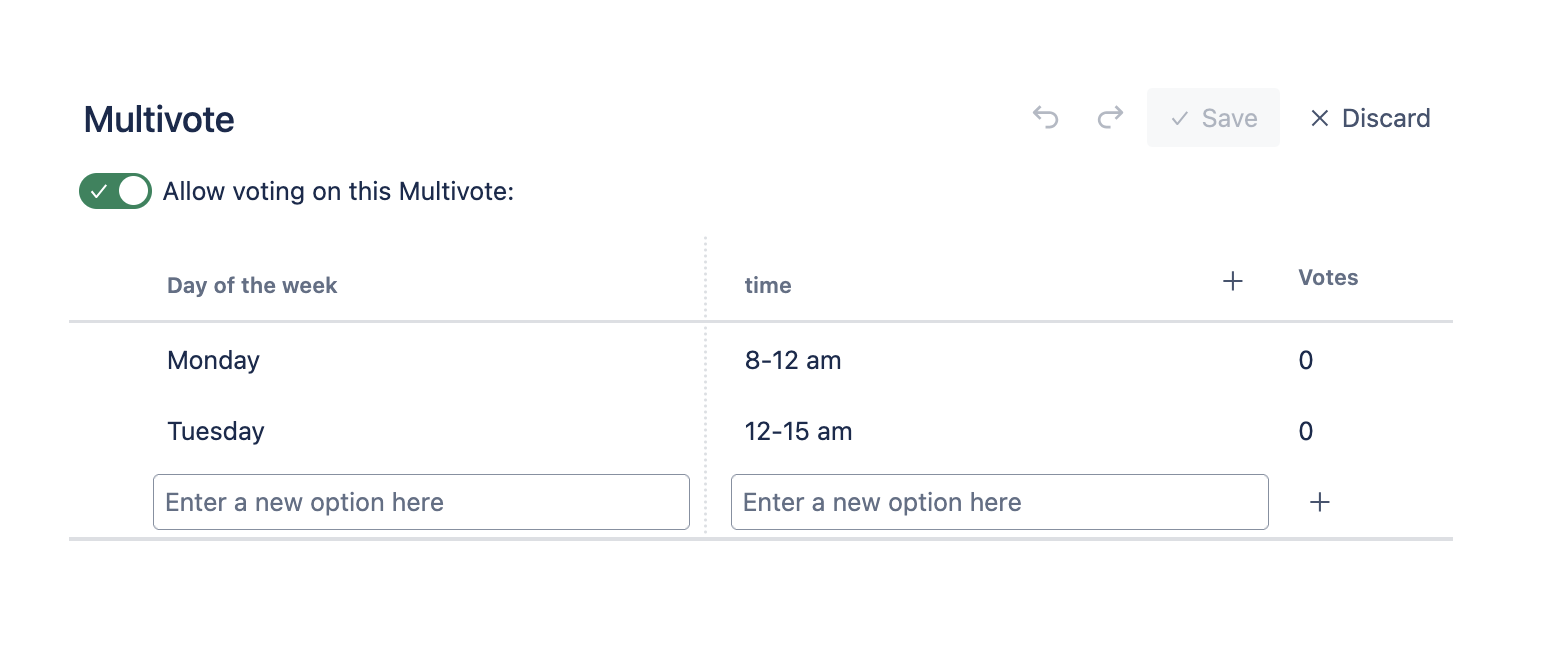Disable the Allow voting toggle switch
The image size is (1554, 660).
[115, 191]
